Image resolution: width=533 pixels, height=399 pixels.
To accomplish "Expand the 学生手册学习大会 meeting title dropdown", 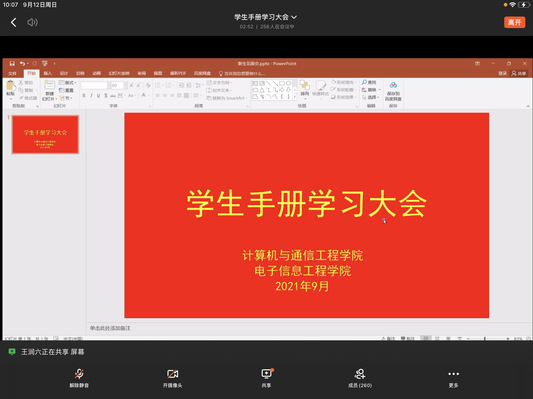I will point(265,17).
